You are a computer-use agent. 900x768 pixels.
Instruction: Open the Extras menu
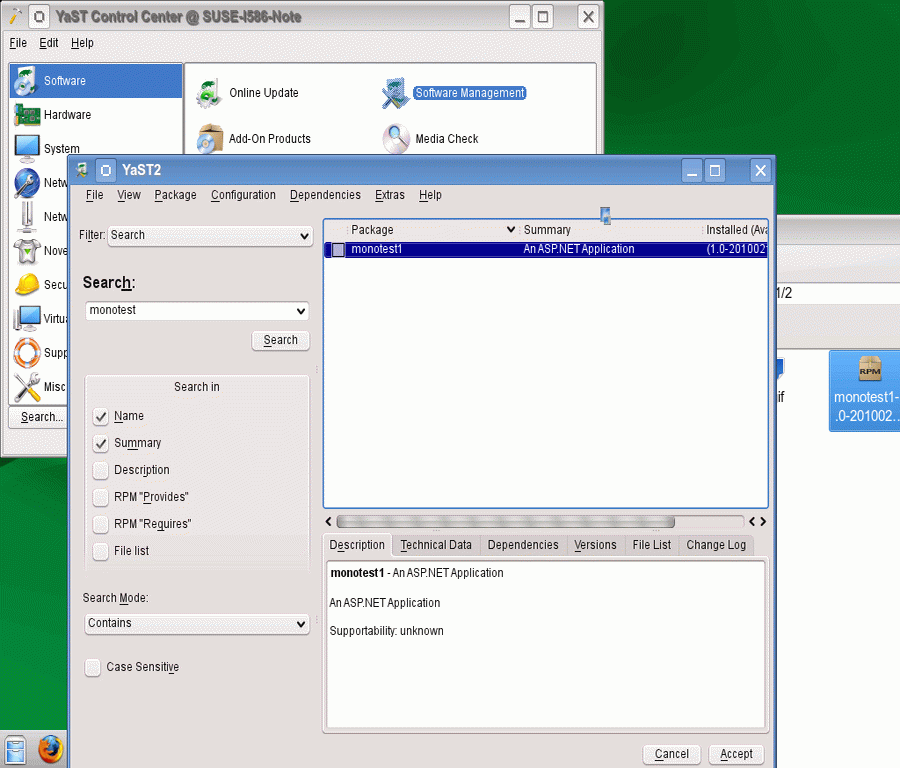tap(390, 195)
